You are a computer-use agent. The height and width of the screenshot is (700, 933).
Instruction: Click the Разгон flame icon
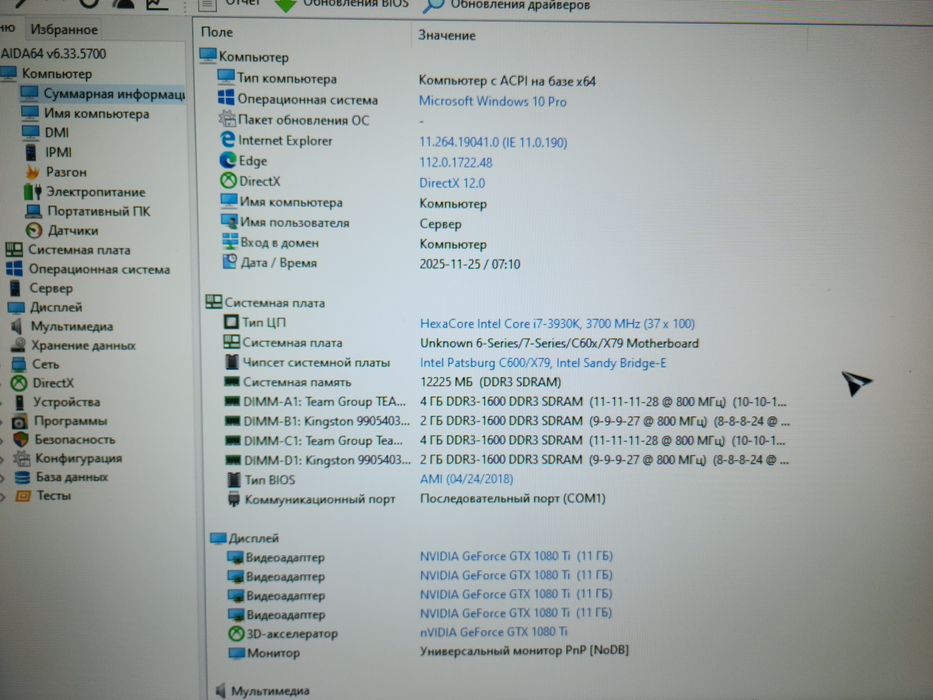32,172
